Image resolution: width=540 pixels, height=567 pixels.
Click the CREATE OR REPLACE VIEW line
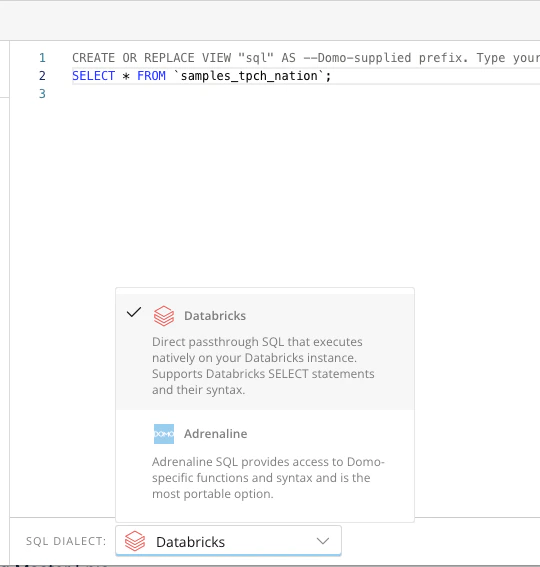coord(306,58)
